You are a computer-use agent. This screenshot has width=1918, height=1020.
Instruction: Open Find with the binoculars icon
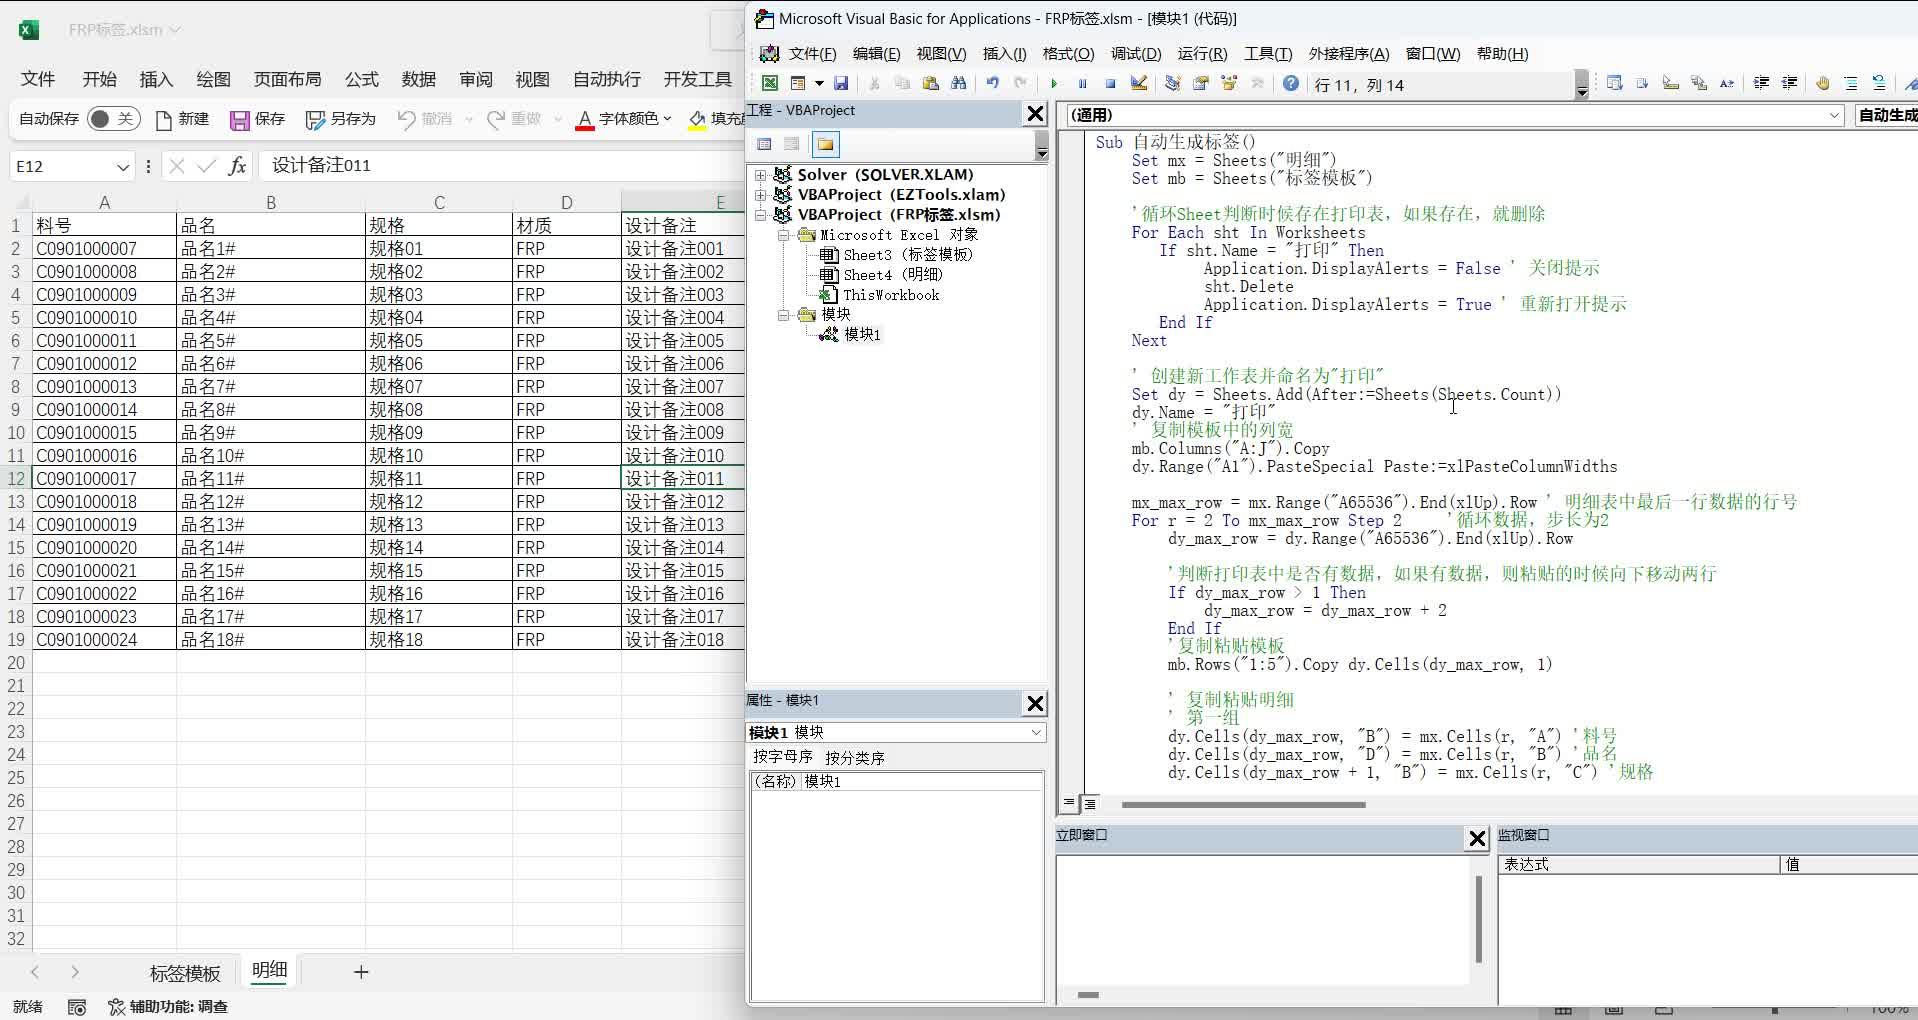tap(959, 84)
